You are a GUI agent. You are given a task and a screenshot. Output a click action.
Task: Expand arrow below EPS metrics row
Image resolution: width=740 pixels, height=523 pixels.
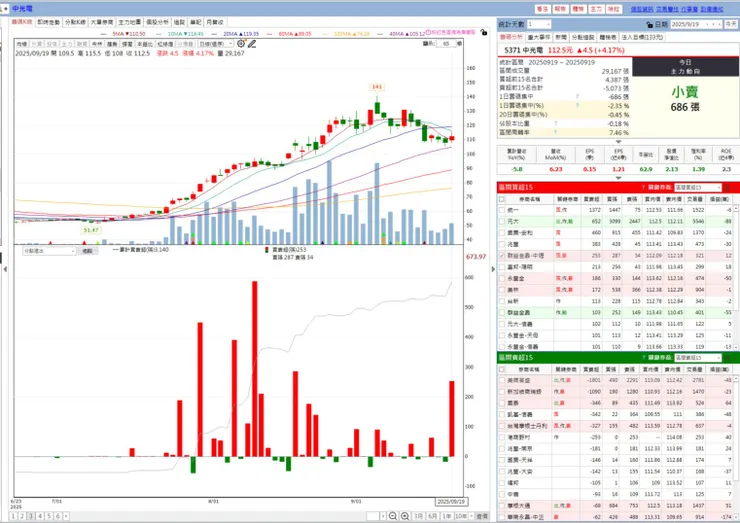point(618,178)
